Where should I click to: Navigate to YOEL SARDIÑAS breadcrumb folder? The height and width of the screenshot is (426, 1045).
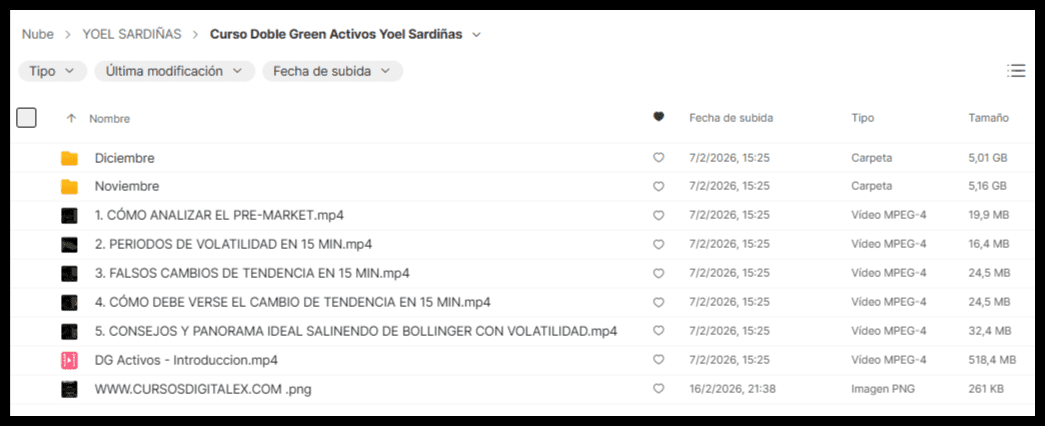(132, 34)
